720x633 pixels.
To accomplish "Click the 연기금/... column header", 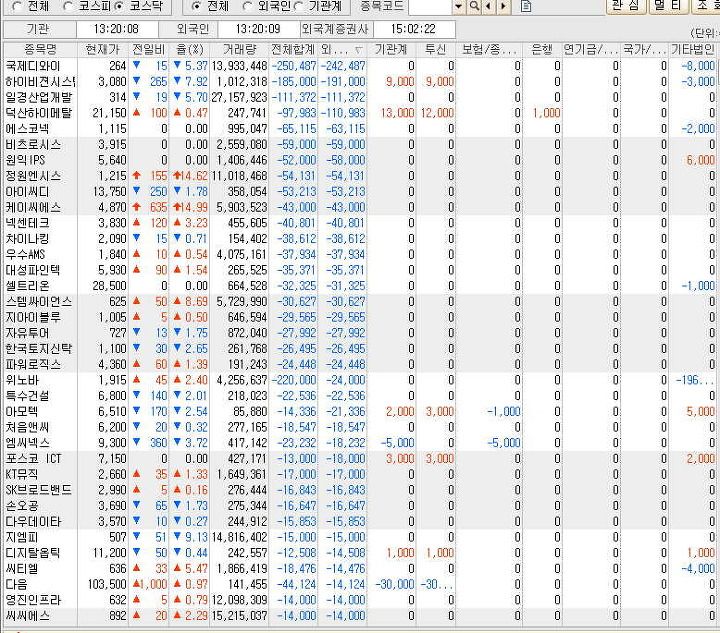I will tap(591, 50).
